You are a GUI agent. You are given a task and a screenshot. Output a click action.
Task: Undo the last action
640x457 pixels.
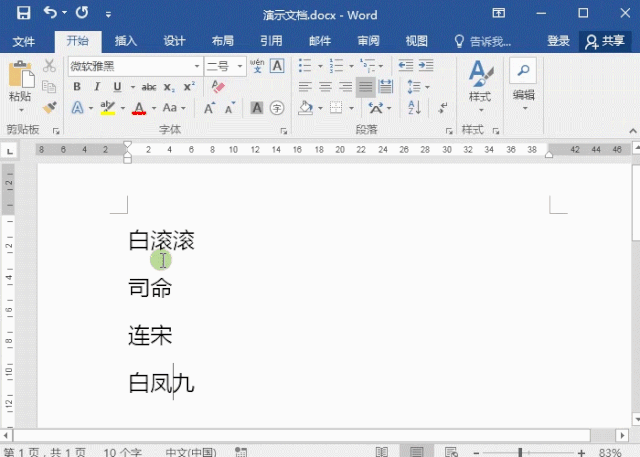pos(50,13)
